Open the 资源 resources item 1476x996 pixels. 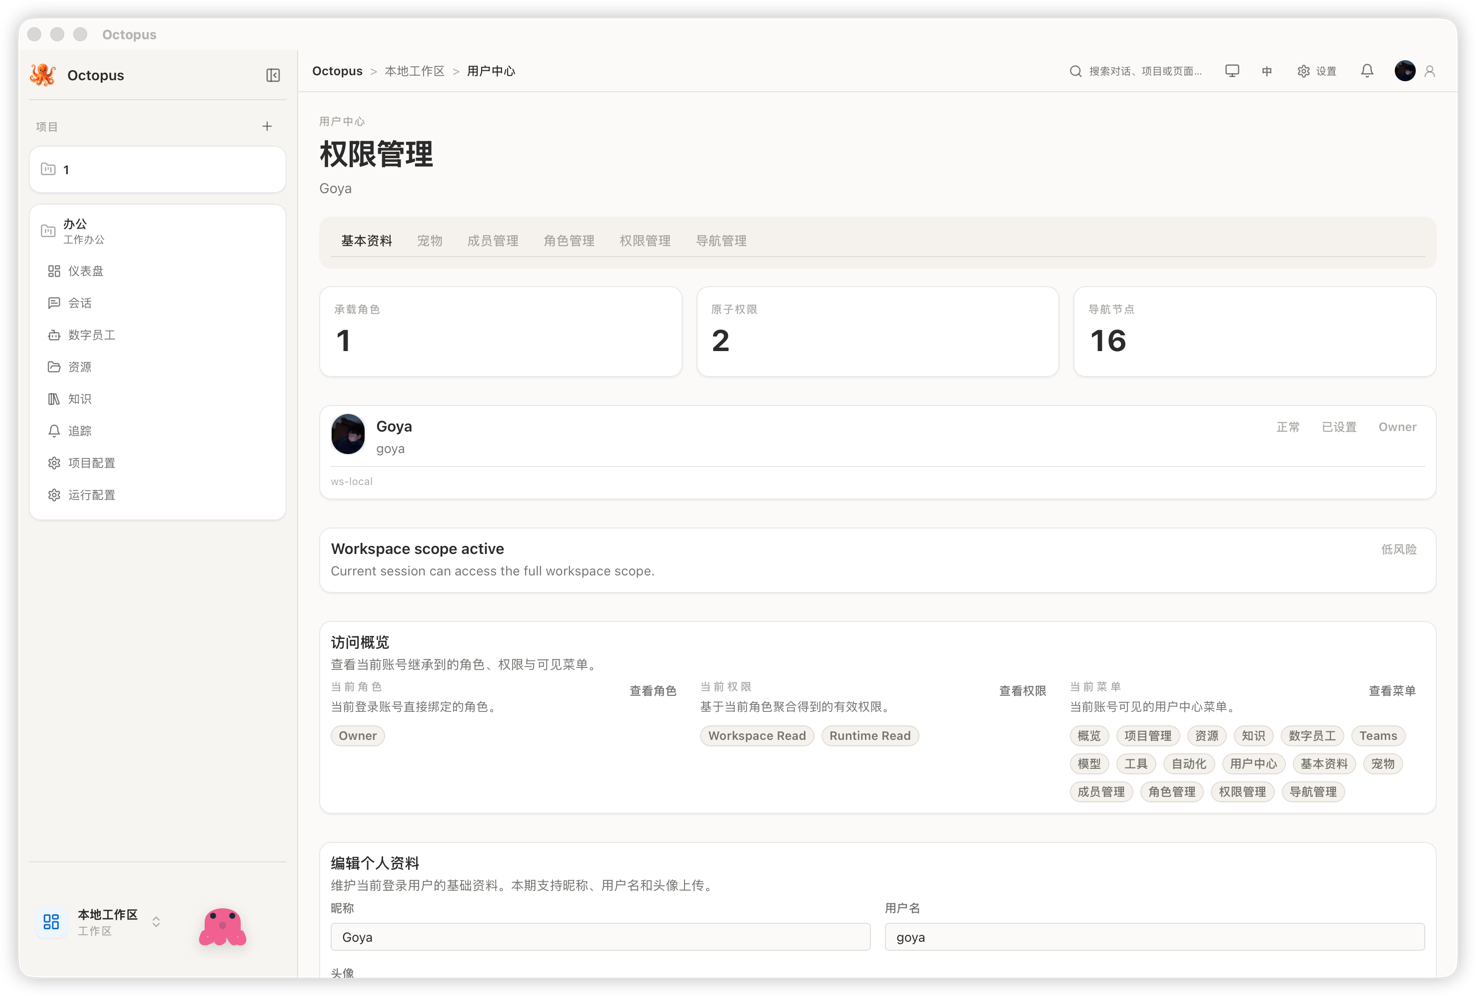coord(157,367)
